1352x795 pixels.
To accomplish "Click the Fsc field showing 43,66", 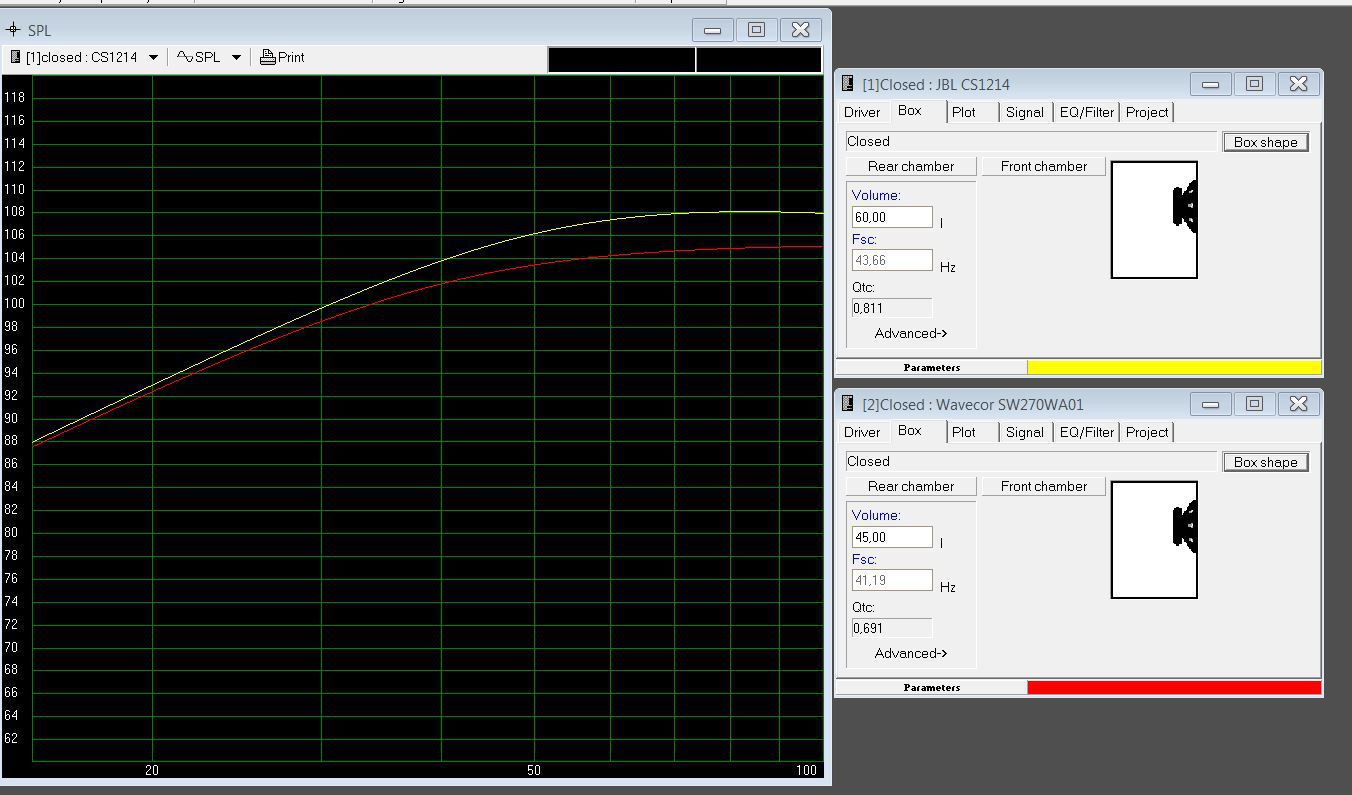I will tap(892, 260).
